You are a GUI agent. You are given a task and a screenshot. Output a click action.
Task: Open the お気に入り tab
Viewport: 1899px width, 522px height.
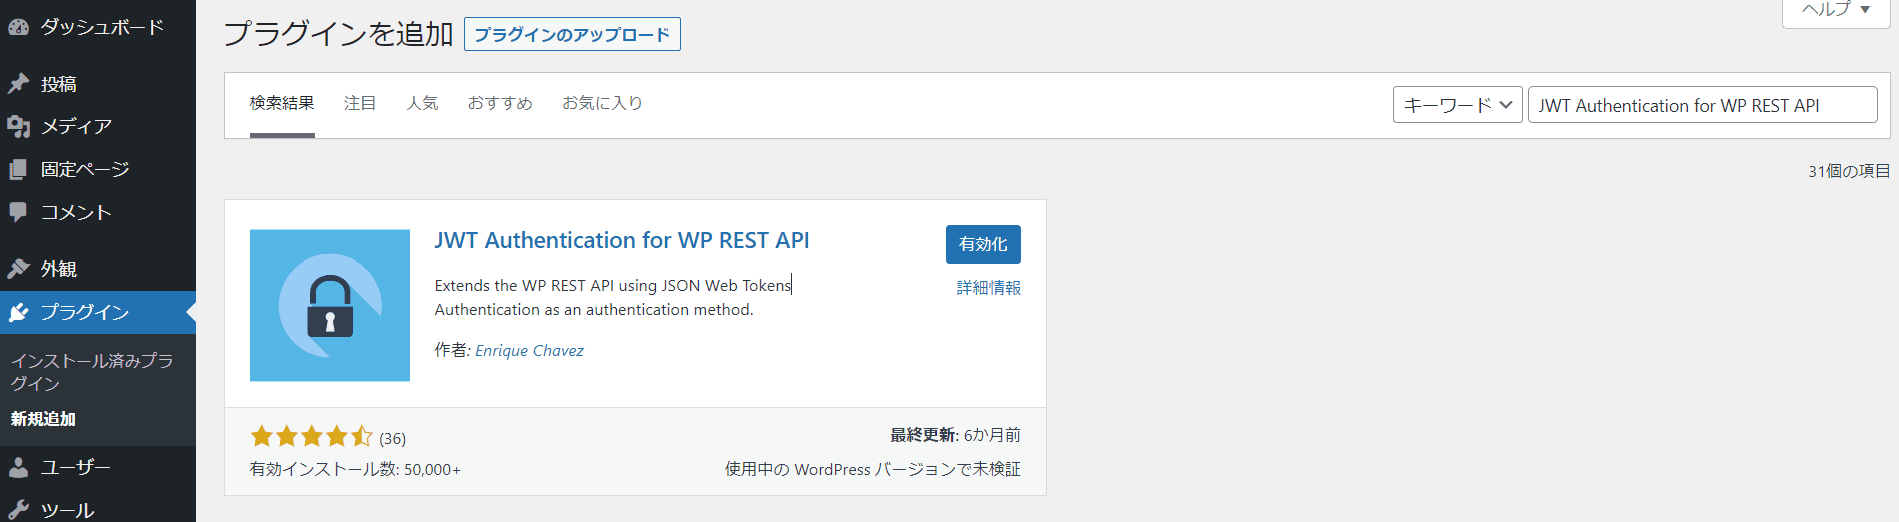[602, 103]
